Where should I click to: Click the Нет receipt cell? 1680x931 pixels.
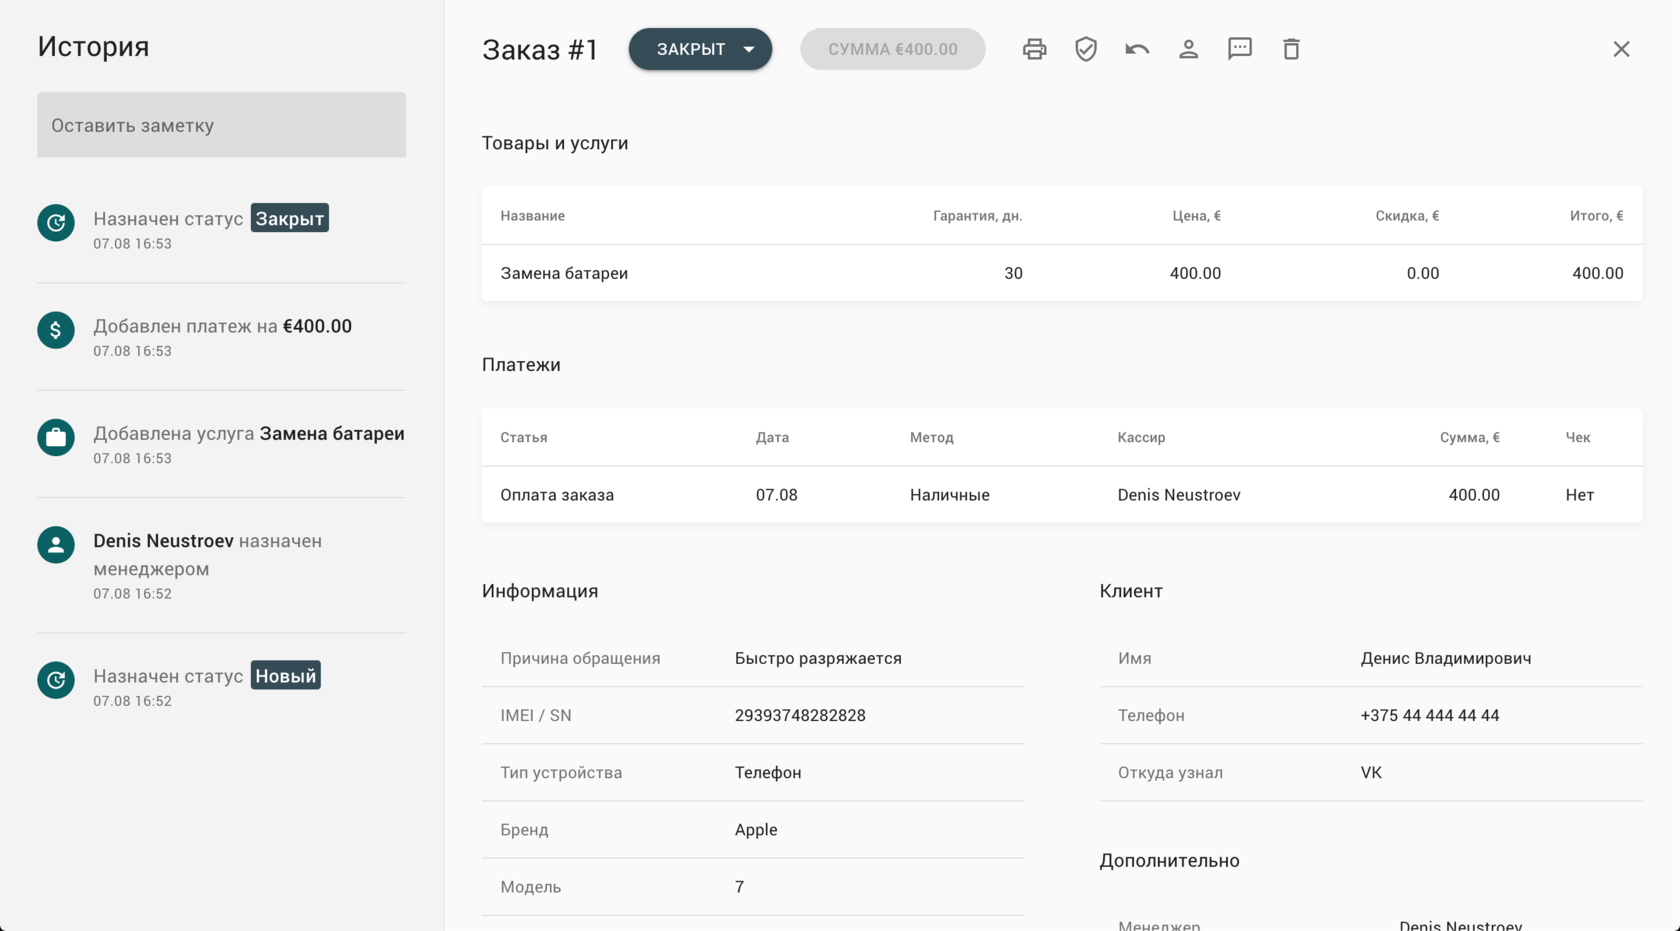tap(1579, 495)
